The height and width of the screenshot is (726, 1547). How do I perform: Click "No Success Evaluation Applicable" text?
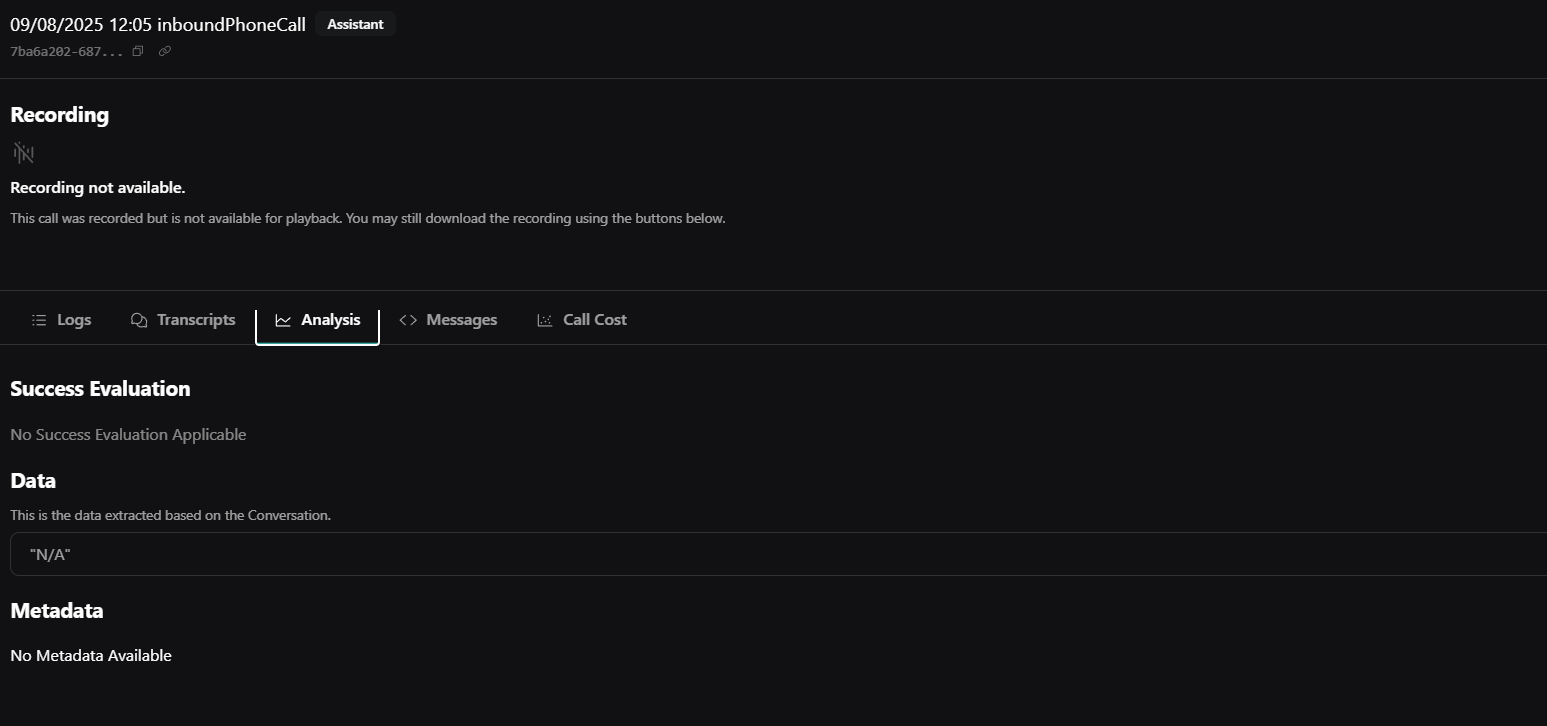pos(128,434)
